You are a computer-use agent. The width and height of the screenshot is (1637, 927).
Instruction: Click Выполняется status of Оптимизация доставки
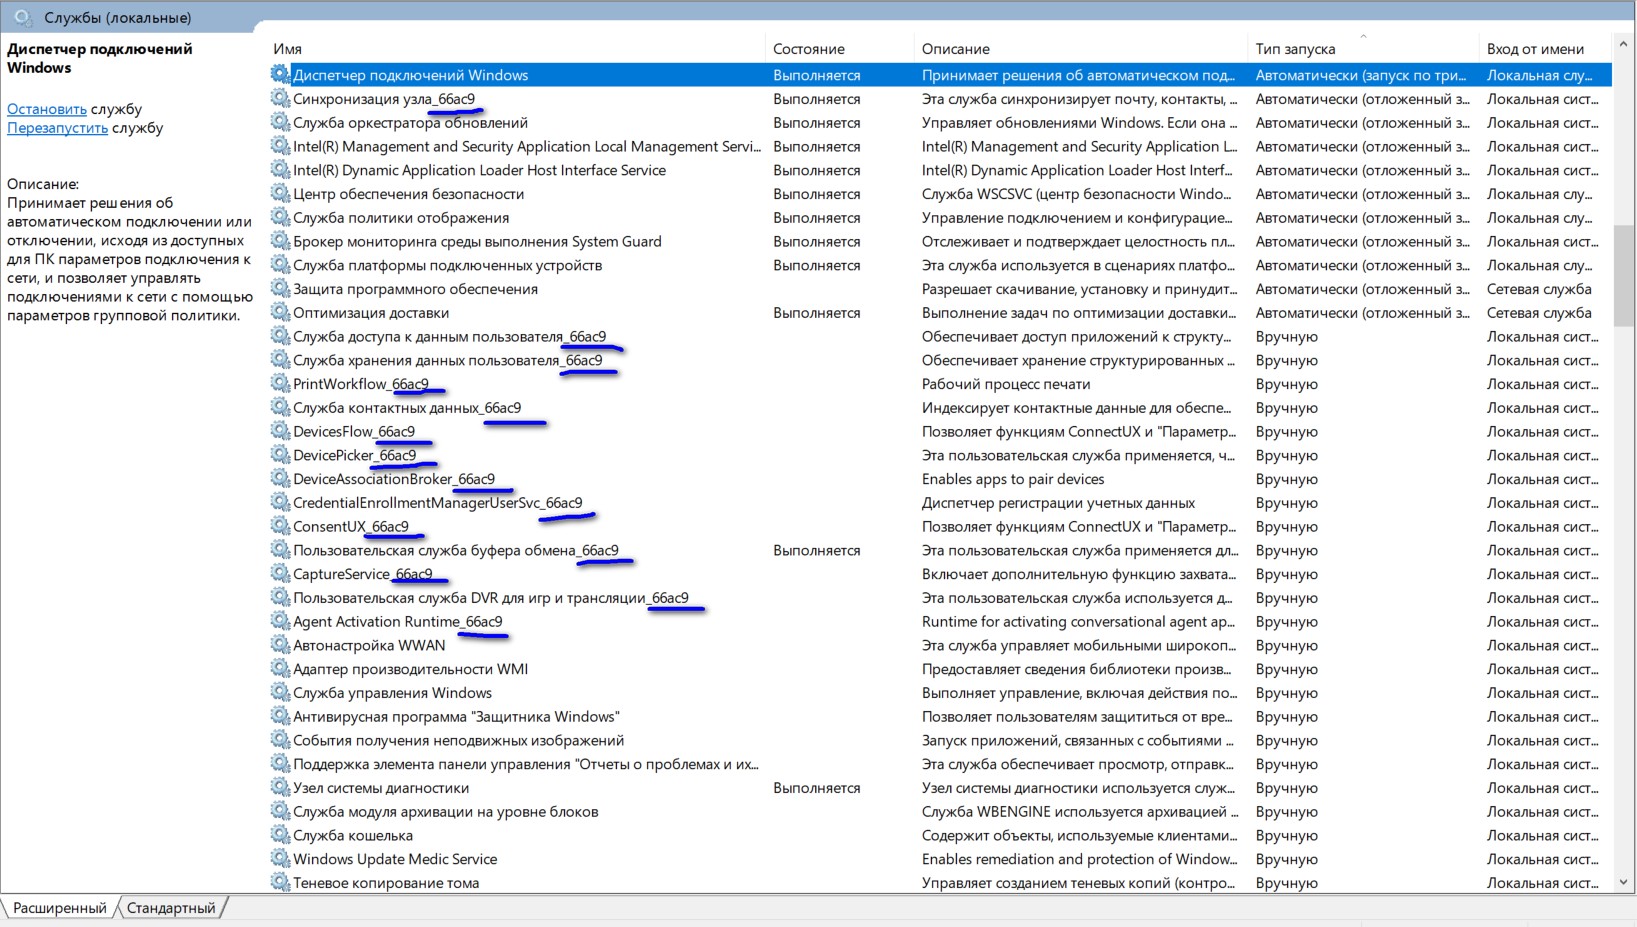click(x=816, y=313)
